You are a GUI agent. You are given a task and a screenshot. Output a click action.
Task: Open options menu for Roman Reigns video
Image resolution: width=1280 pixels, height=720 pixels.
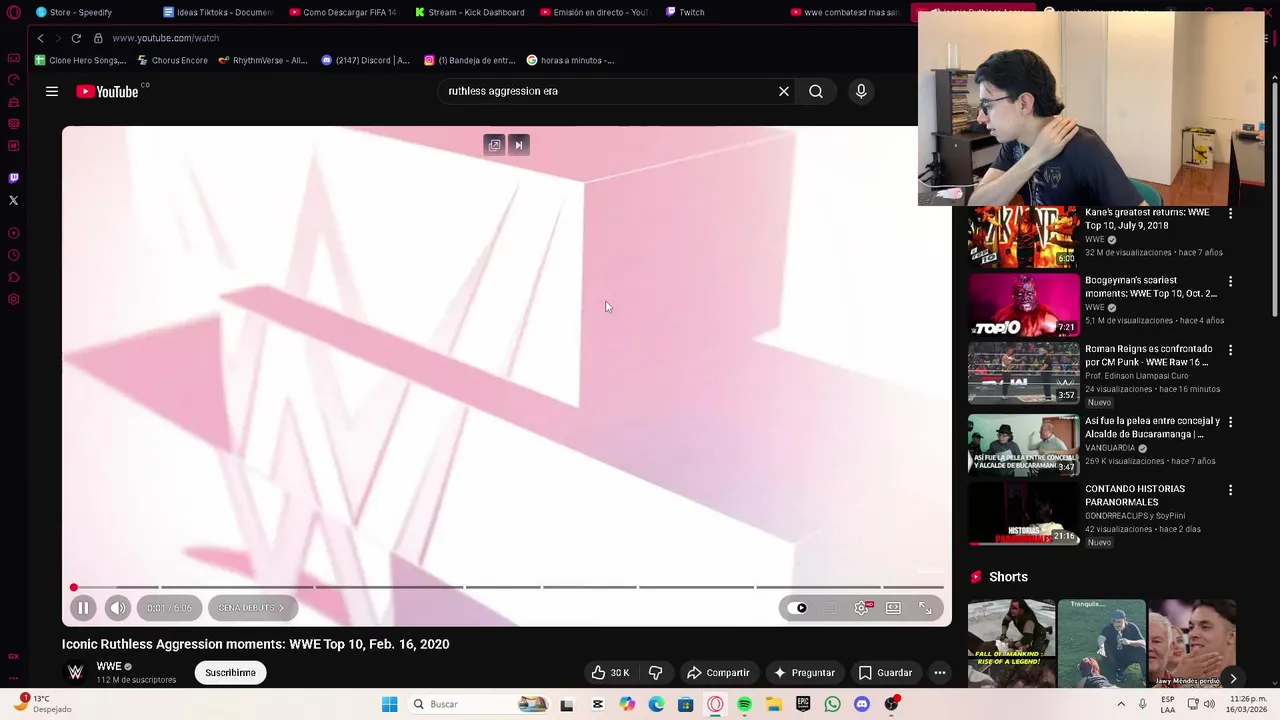pos(1230,350)
